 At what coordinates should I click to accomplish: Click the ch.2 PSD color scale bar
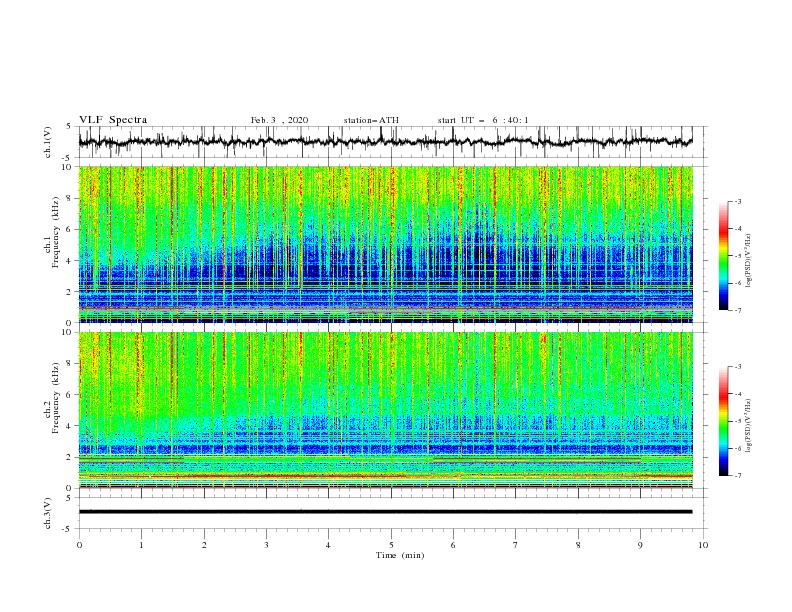point(723,421)
